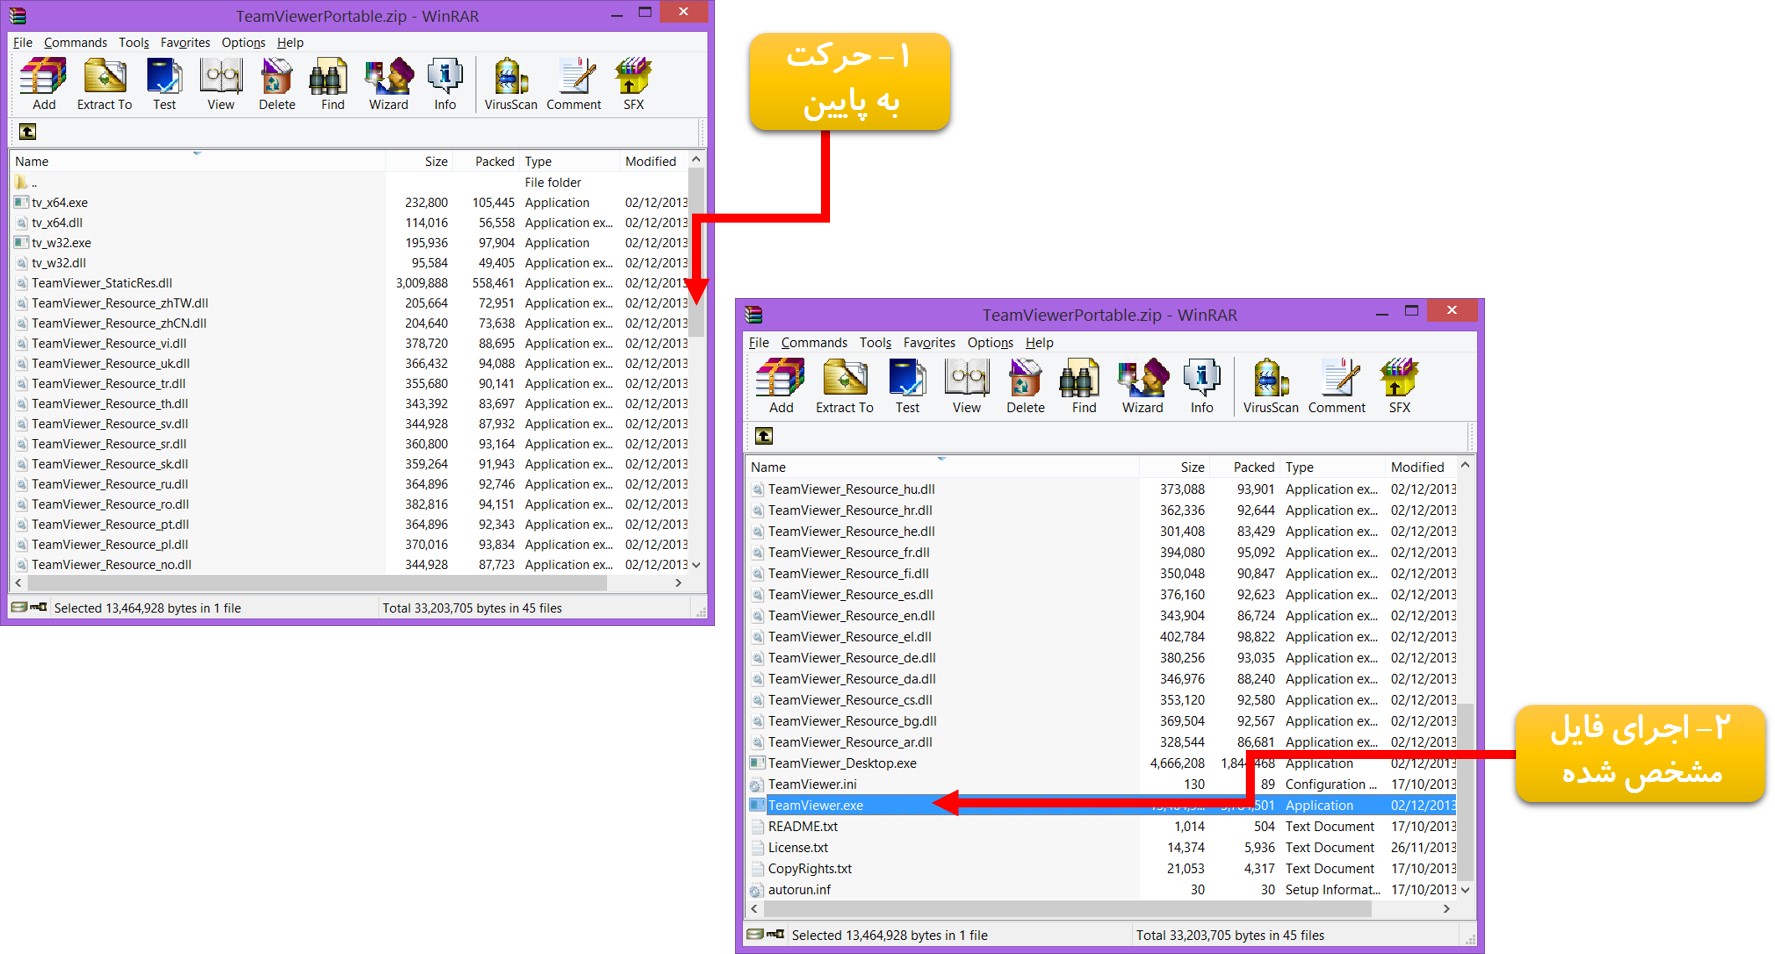The image size is (1775, 954).
Task: Click Find icon in left WinRAR window
Action: coord(332,84)
